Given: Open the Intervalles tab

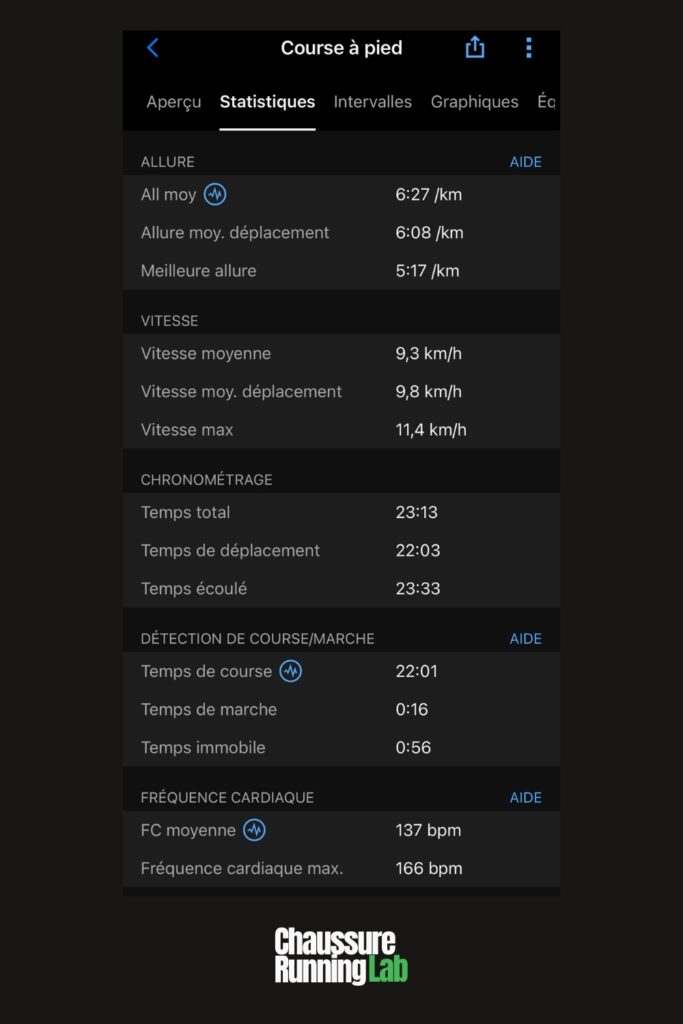Looking at the screenshot, I should point(372,102).
